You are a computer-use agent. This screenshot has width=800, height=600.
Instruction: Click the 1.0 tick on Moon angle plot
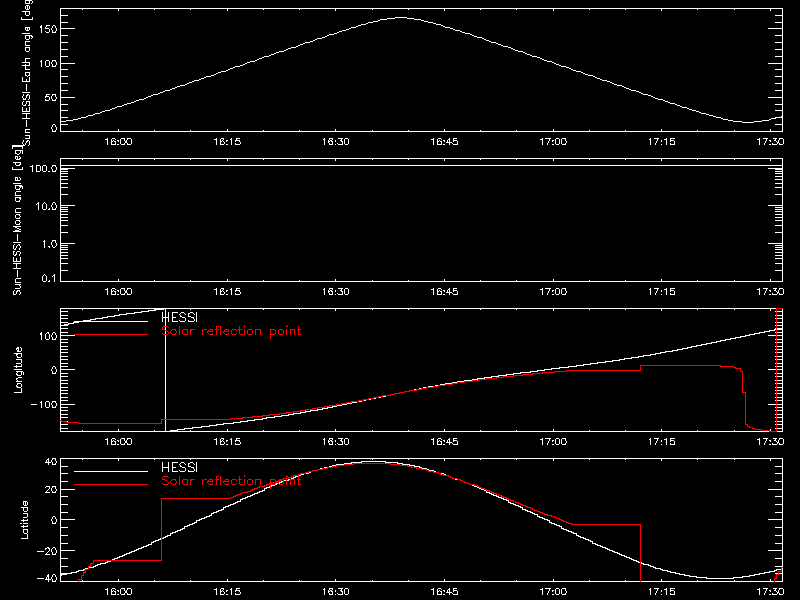click(x=49, y=244)
